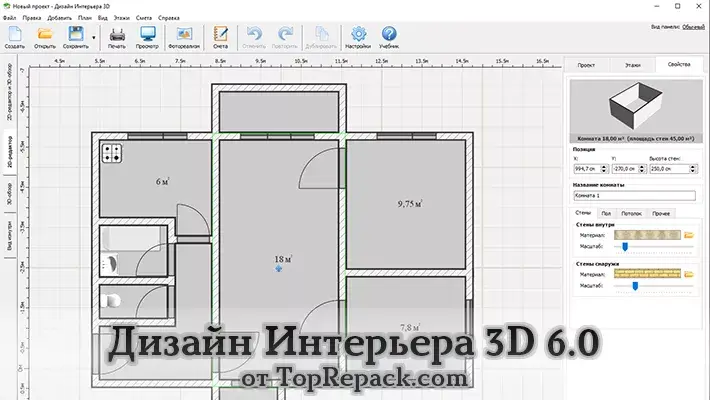Click the Высота стен input field
710x400 pixels.
pyautogui.click(x=669, y=169)
